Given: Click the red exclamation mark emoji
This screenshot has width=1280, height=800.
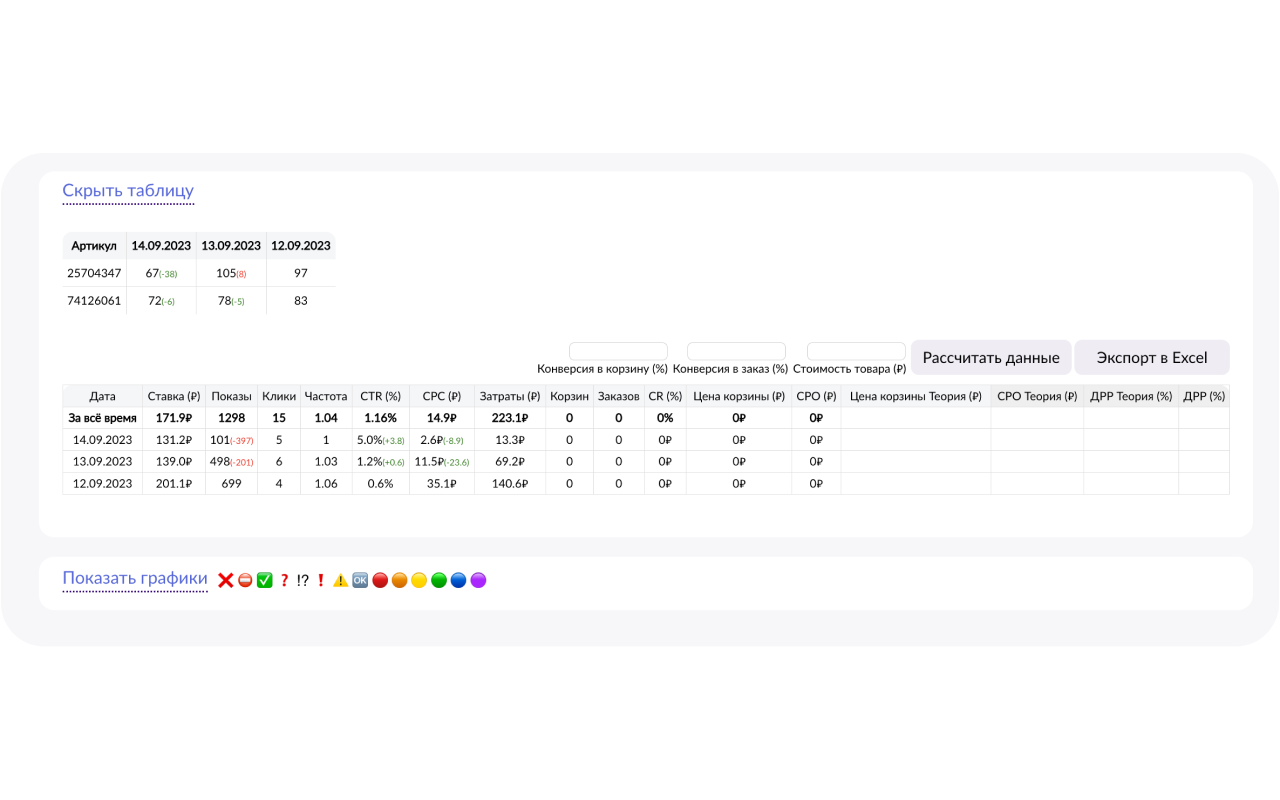Looking at the screenshot, I should point(321,580).
